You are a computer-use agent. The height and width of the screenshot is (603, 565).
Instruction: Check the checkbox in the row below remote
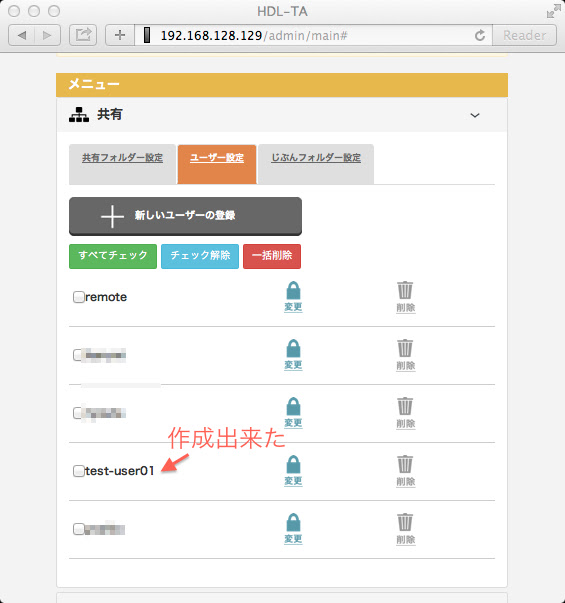tap(78, 355)
